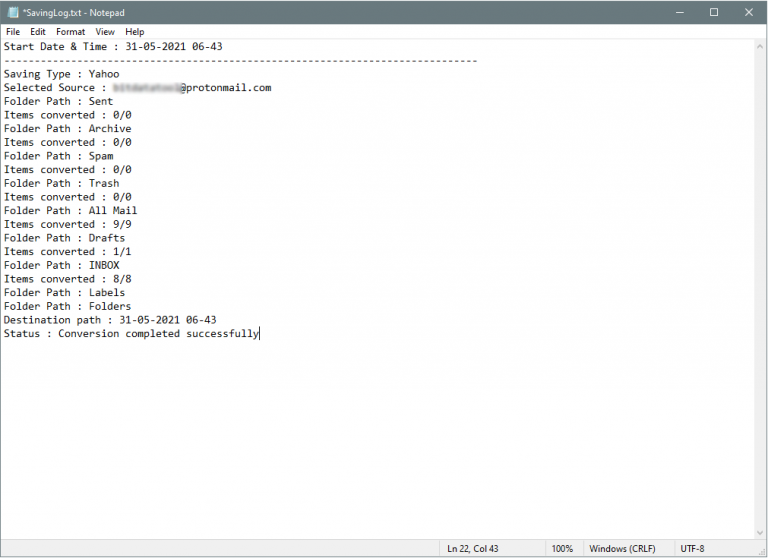Click 'Folder Path : INBOX' line

(62, 266)
